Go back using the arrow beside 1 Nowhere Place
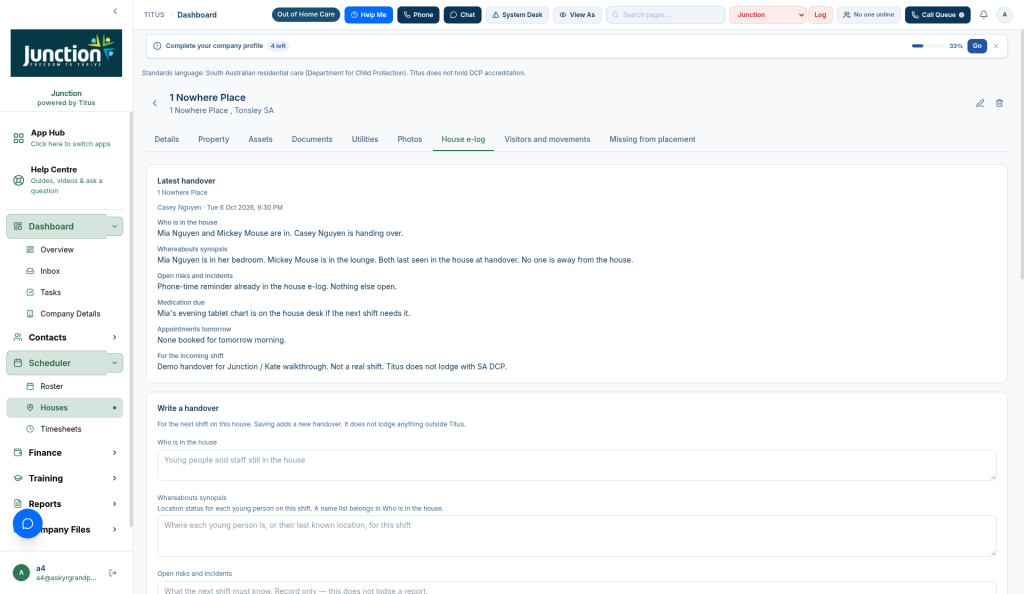 pyautogui.click(x=155, y=103)
